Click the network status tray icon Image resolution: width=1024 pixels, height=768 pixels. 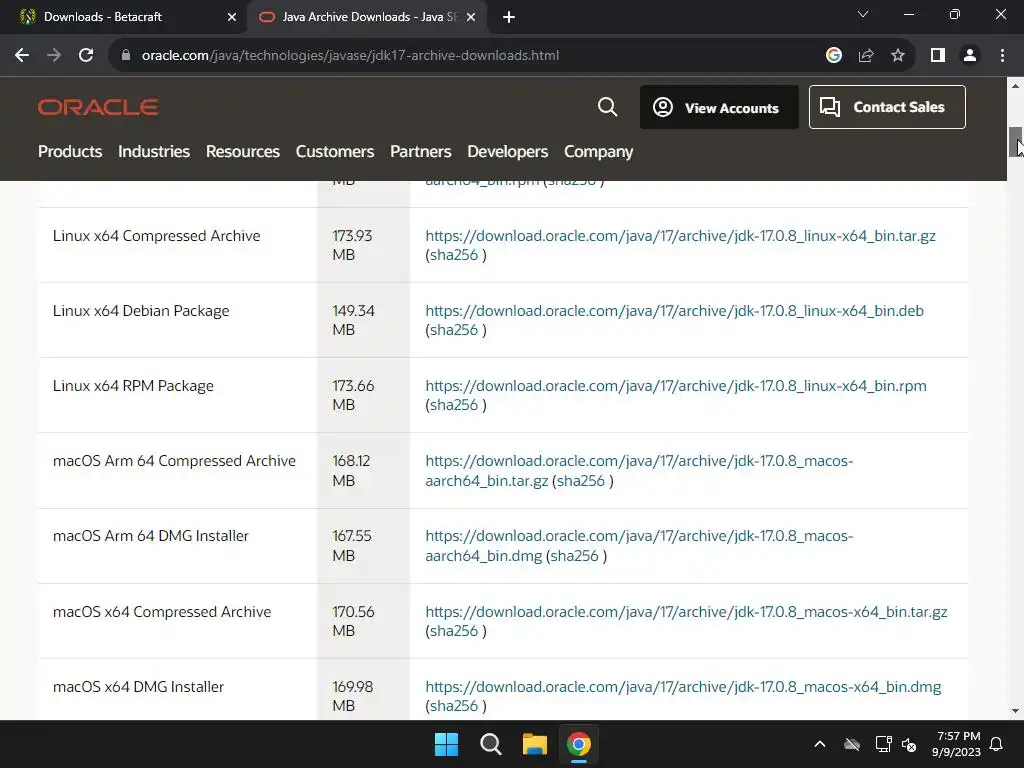click(x=883, y=744)
